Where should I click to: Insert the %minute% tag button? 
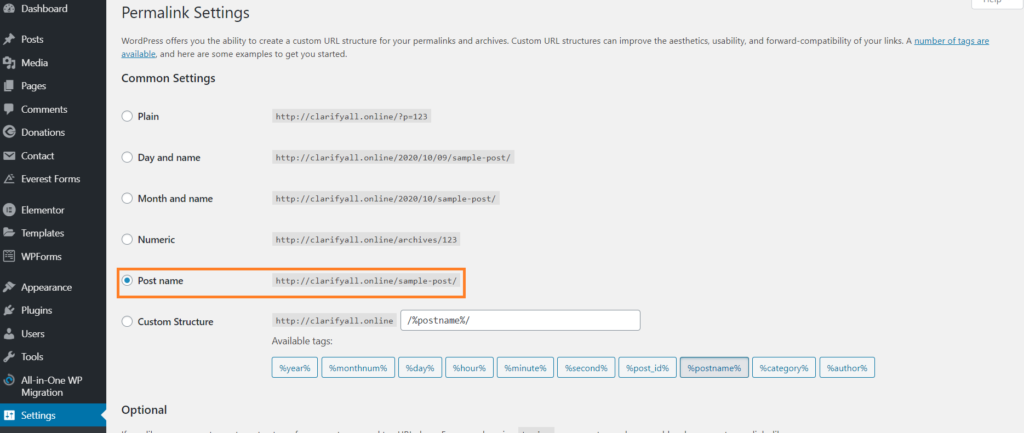click(525, 368)
